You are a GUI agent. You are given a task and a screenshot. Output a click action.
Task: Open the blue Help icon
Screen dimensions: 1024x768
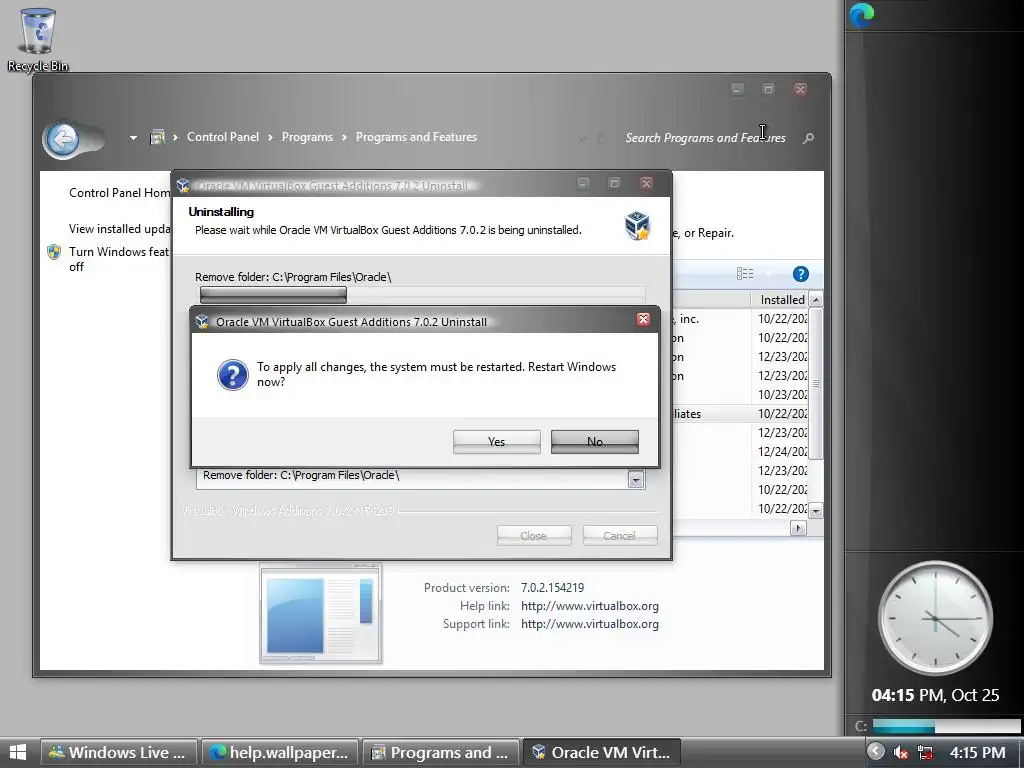click(801, 274)
